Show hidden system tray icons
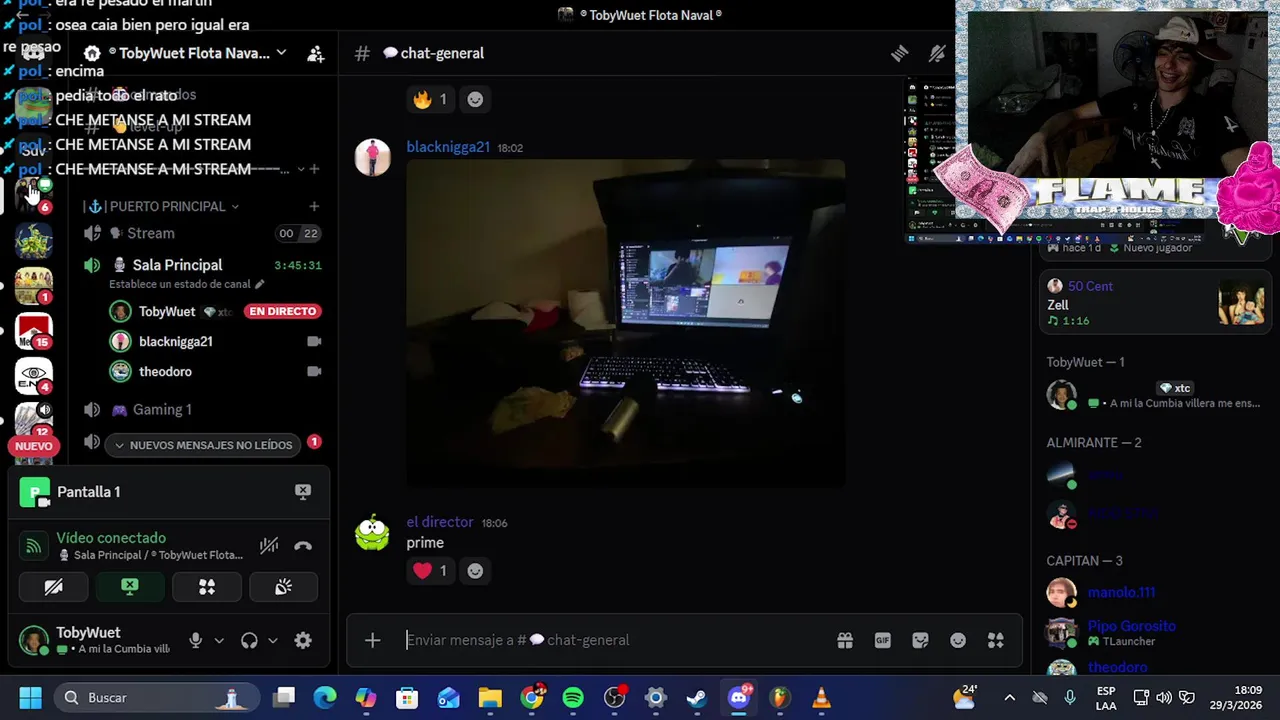The image size is (1280, 720). click(x=1009, y=698)
